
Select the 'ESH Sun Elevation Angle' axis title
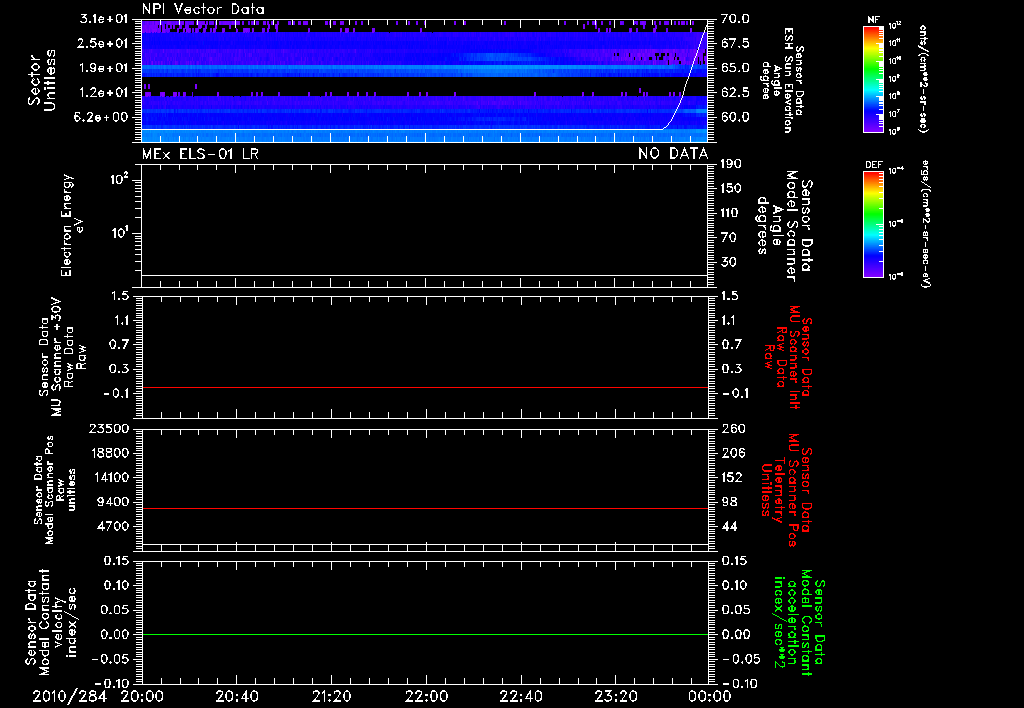(x=782, y=80)
